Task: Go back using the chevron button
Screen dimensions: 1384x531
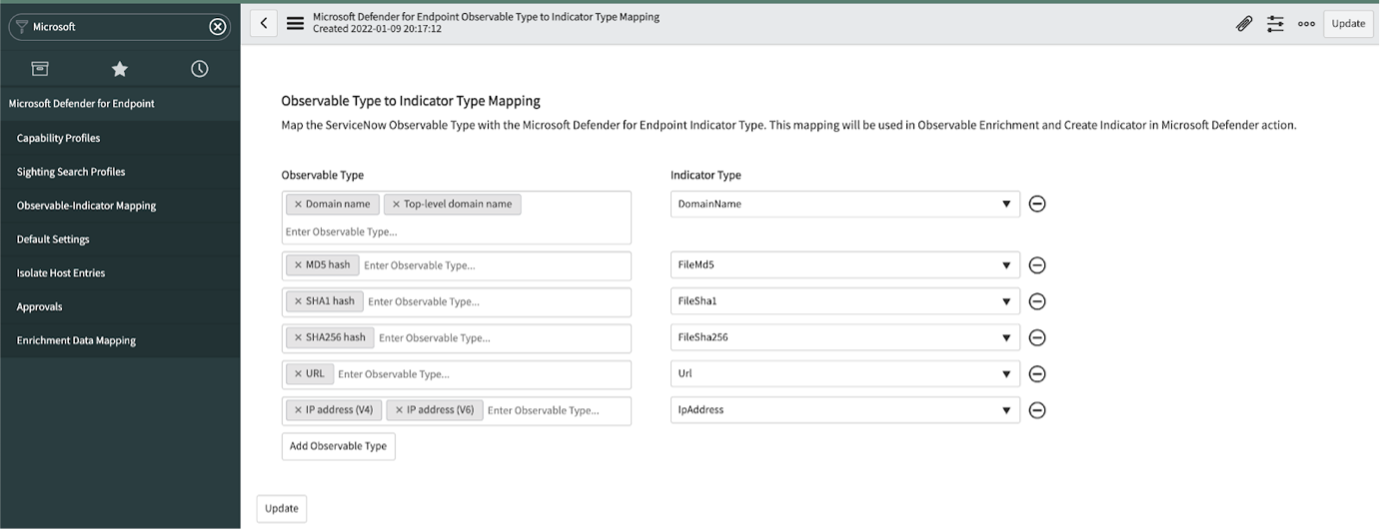Action: [x=263, y=23]
